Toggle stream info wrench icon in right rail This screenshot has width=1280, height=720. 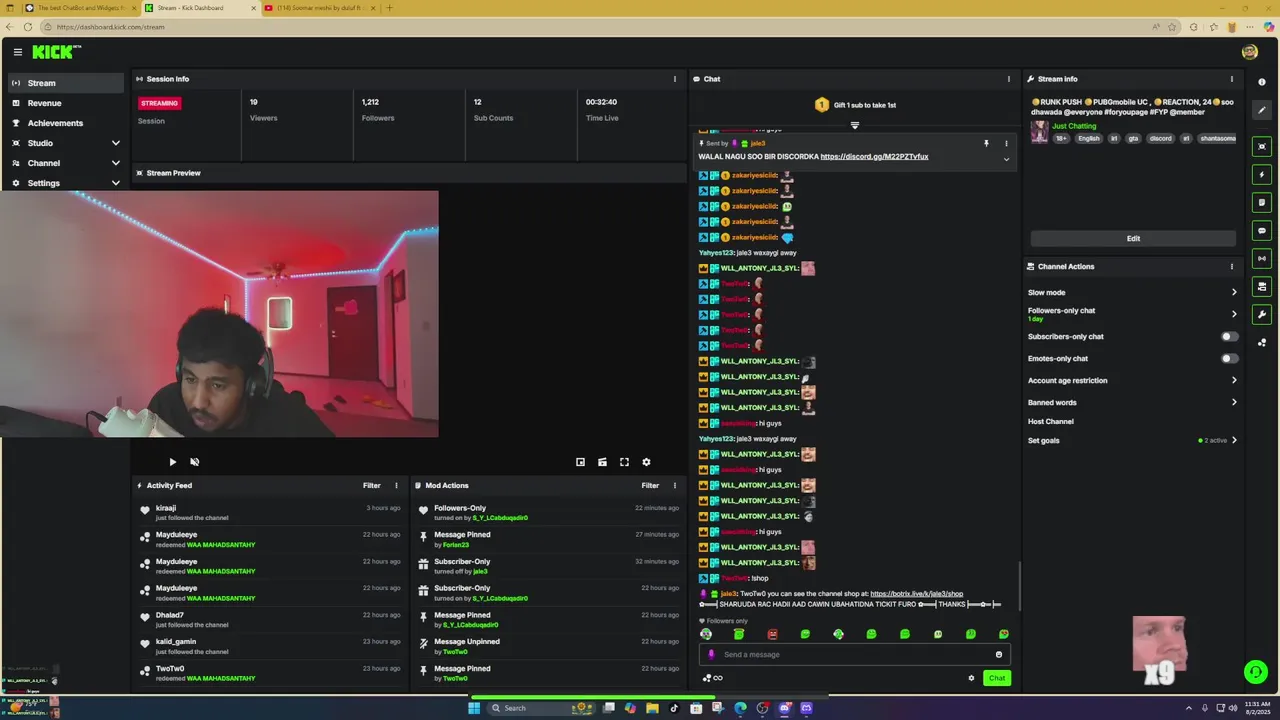click(1262, 315)
